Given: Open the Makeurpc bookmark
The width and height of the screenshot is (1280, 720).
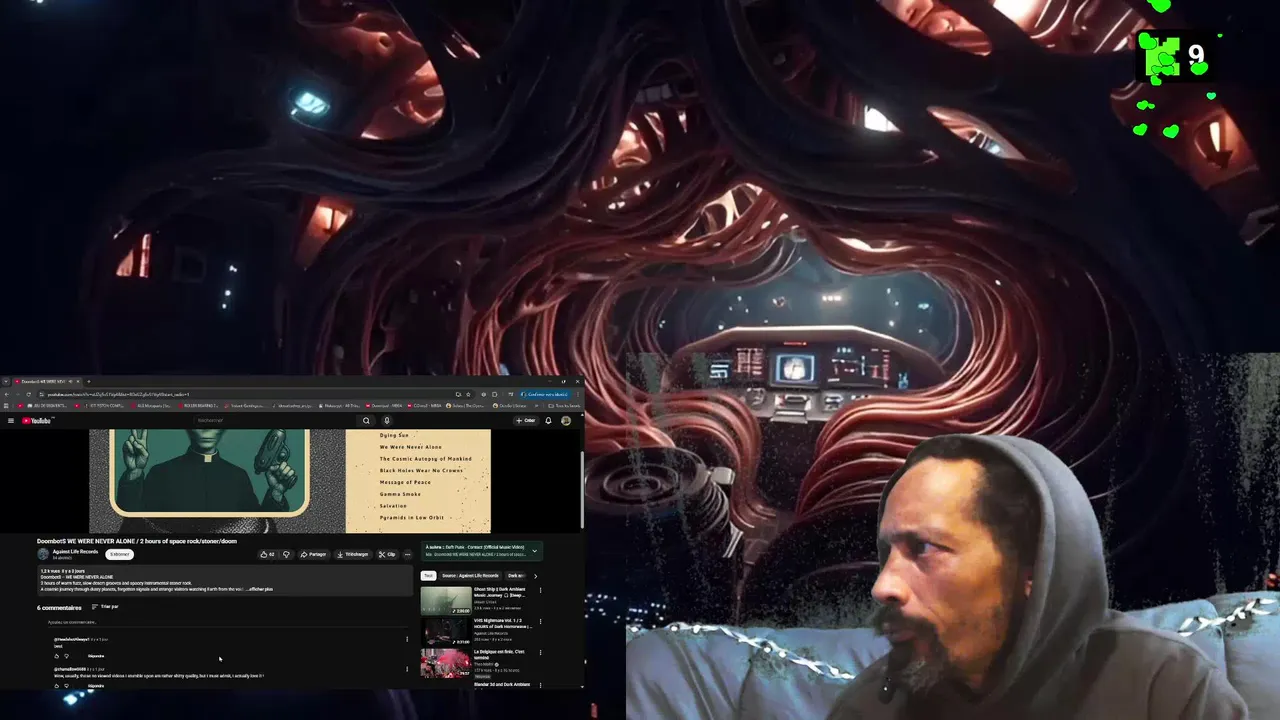Looking at the screenshot, I should [341, 406].
